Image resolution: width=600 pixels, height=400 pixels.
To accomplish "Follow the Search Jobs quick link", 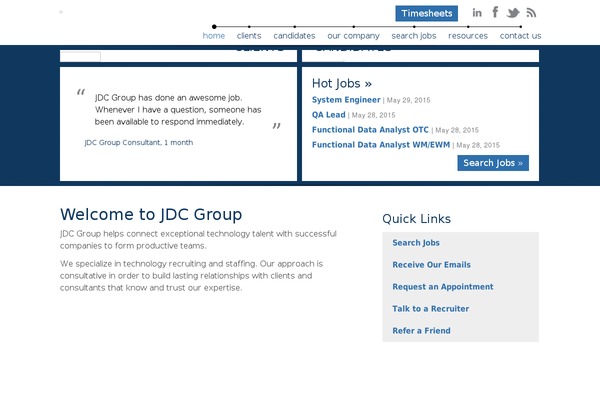I will (x=416, y=243).
